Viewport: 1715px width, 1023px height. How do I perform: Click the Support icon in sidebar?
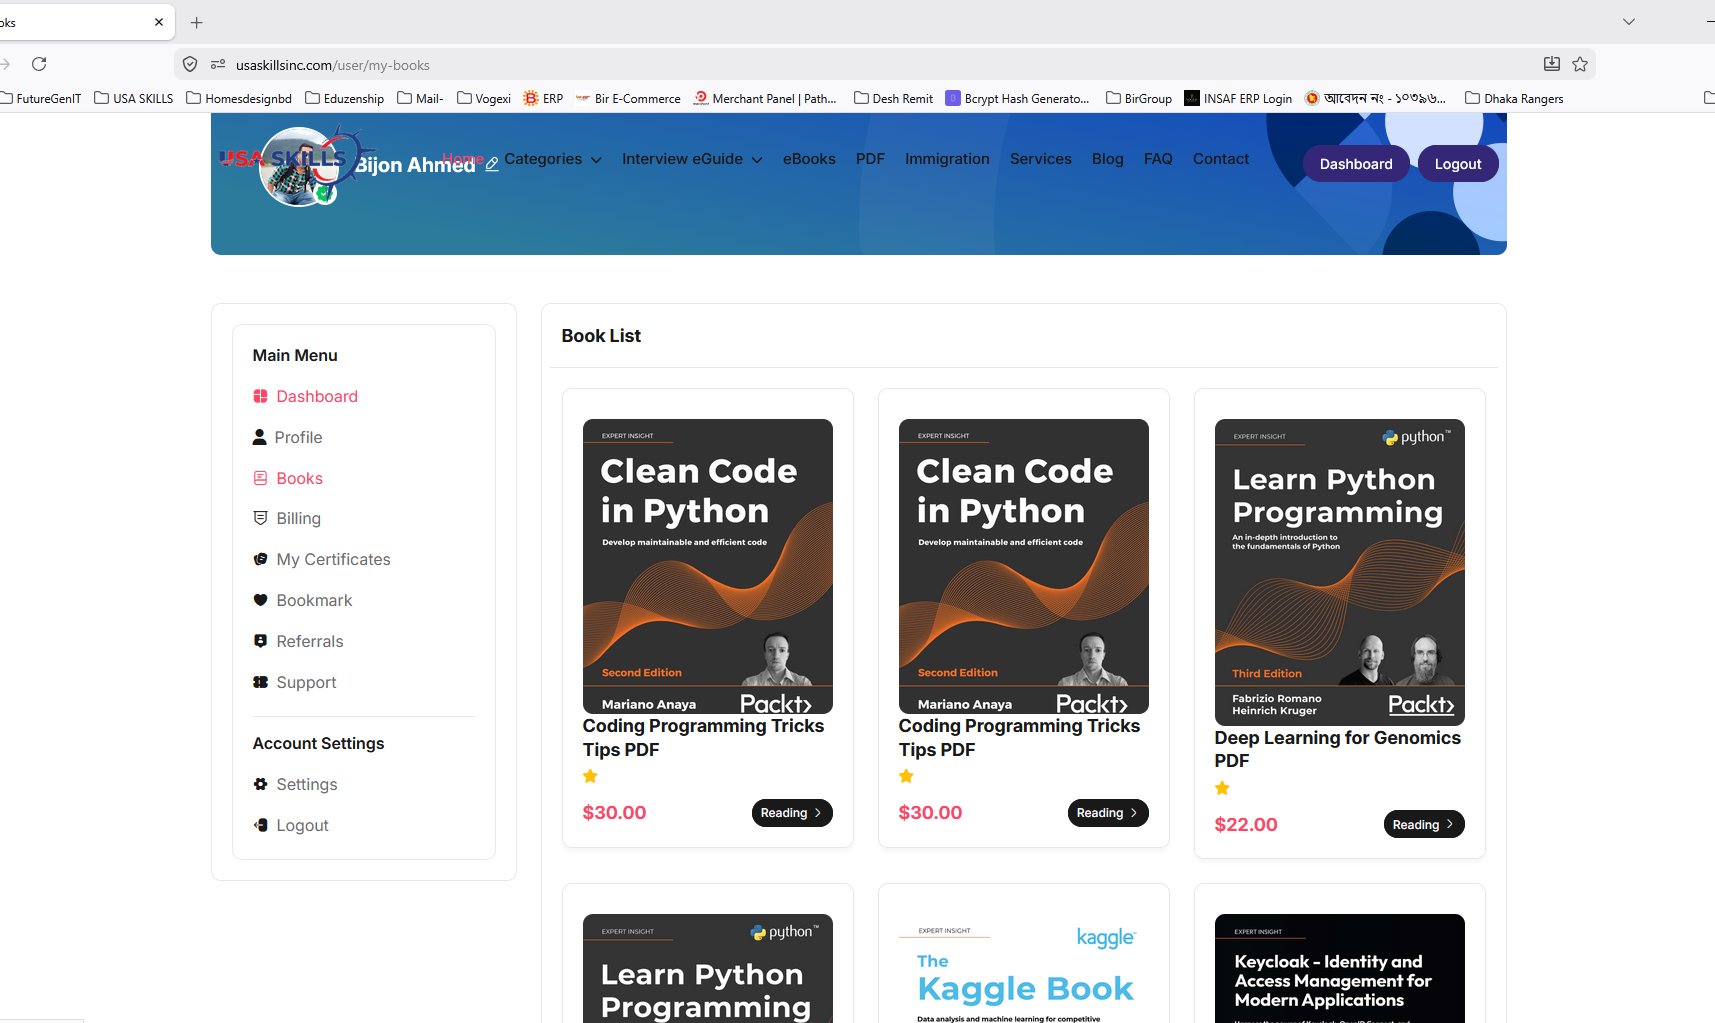pos(260,682)
